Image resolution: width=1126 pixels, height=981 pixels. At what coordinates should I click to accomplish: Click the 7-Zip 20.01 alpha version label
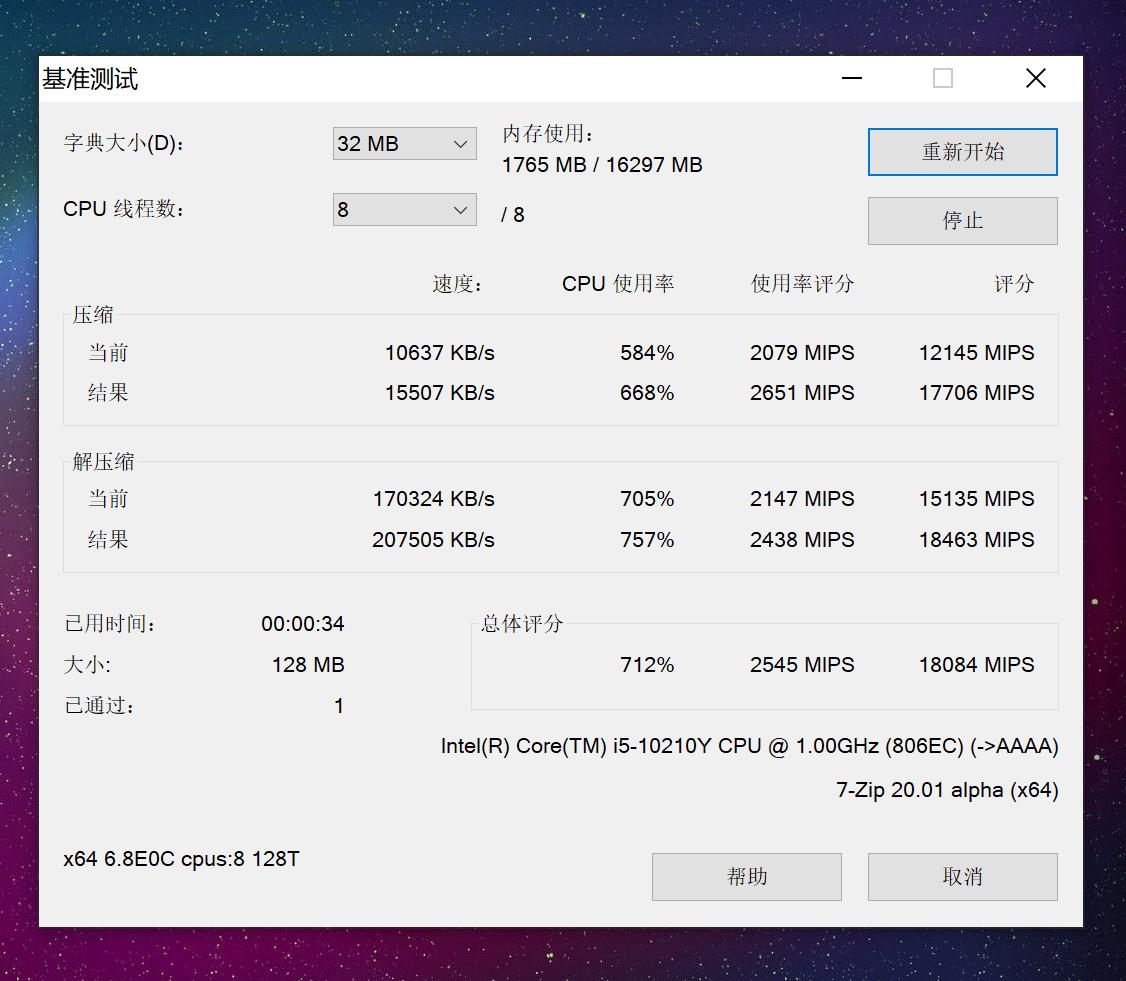click(x=946, y=790)
